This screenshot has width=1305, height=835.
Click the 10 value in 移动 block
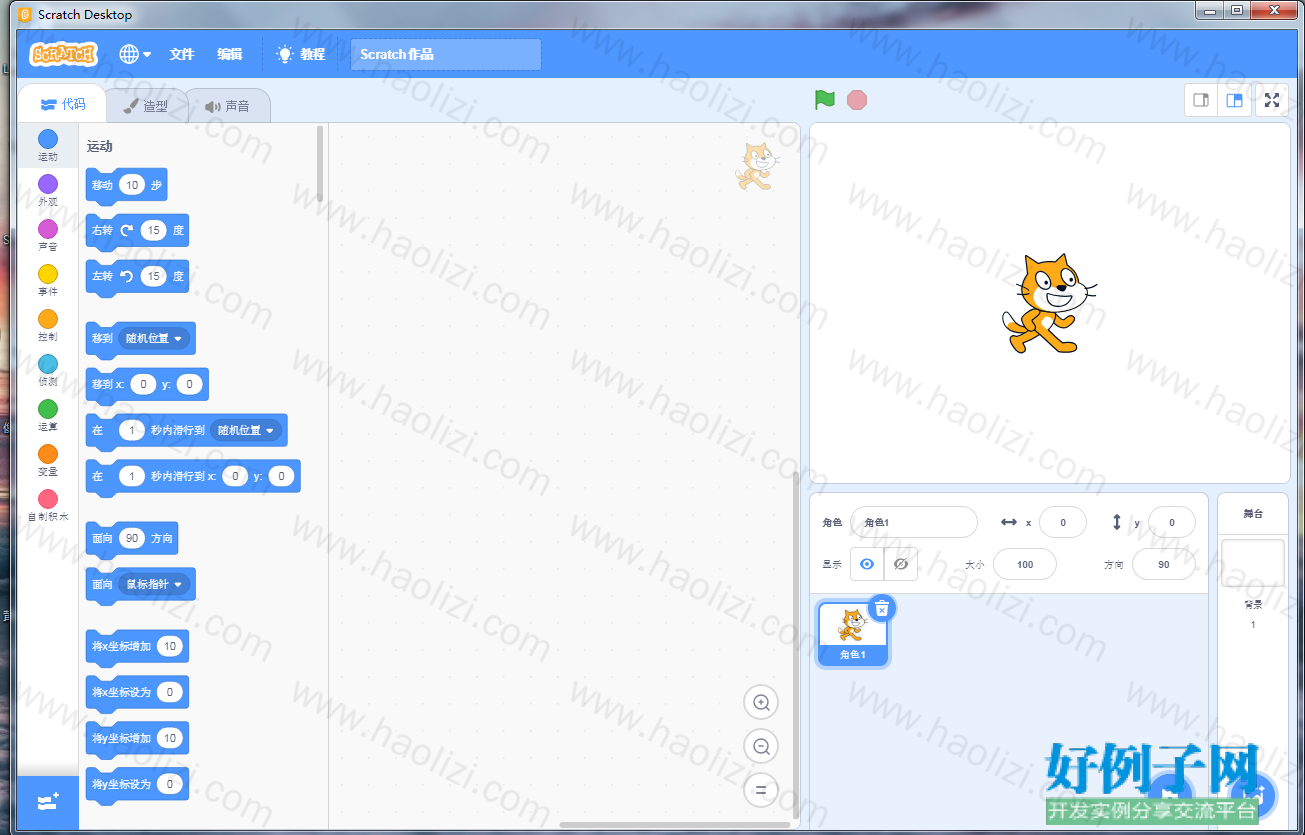(132, 185)
